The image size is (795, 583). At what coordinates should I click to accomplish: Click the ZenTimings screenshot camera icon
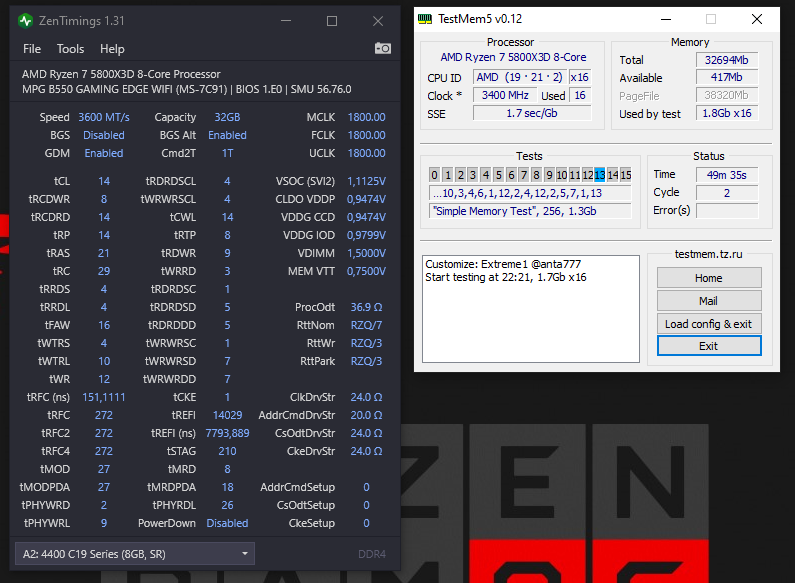[382, 48]
